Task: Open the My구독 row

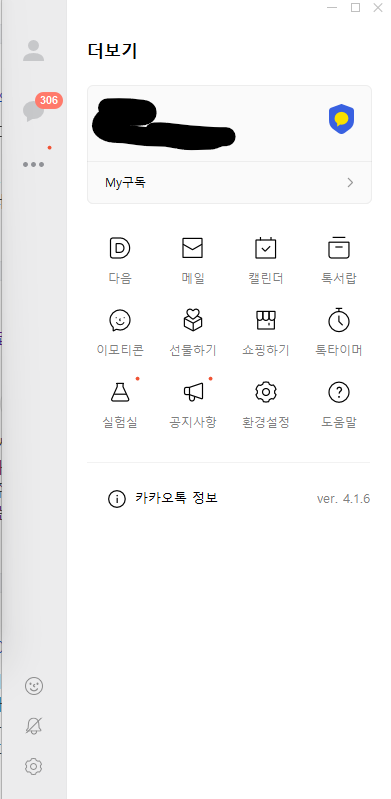Action: (x=229, y=182)
